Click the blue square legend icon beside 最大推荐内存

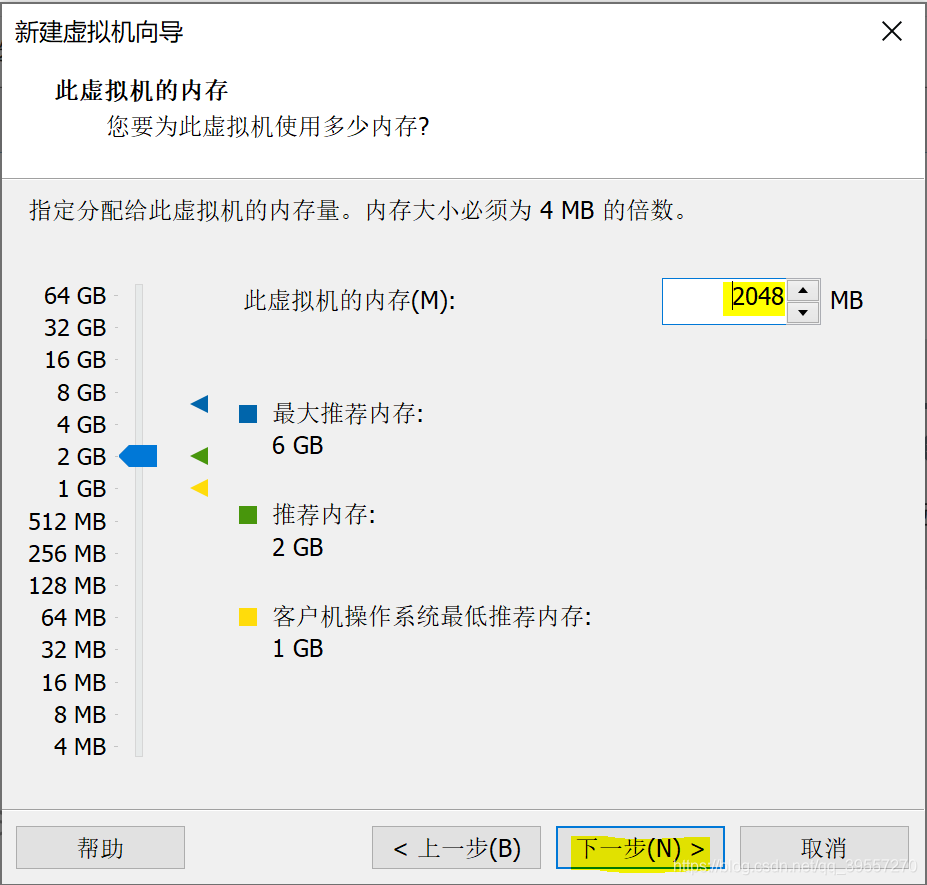[247, 413]
